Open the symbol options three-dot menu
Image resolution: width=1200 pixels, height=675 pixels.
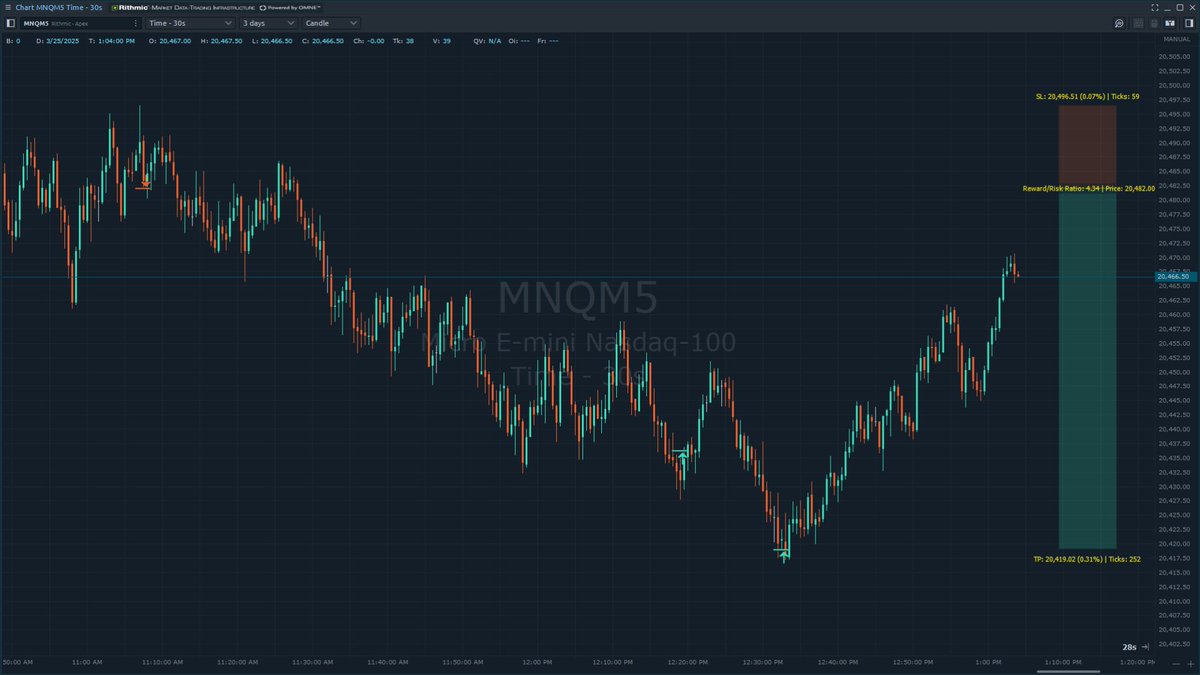pyautogui.click(x=135, y=23)
